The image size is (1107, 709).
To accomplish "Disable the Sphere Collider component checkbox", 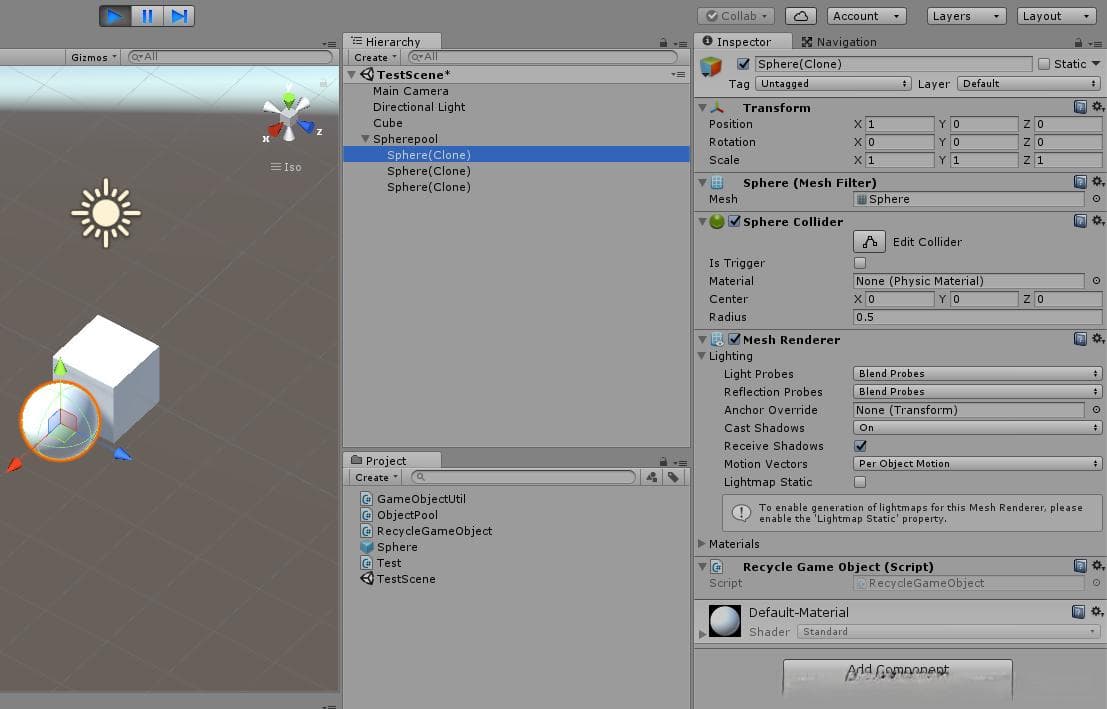I will click(x=734, y=221).
